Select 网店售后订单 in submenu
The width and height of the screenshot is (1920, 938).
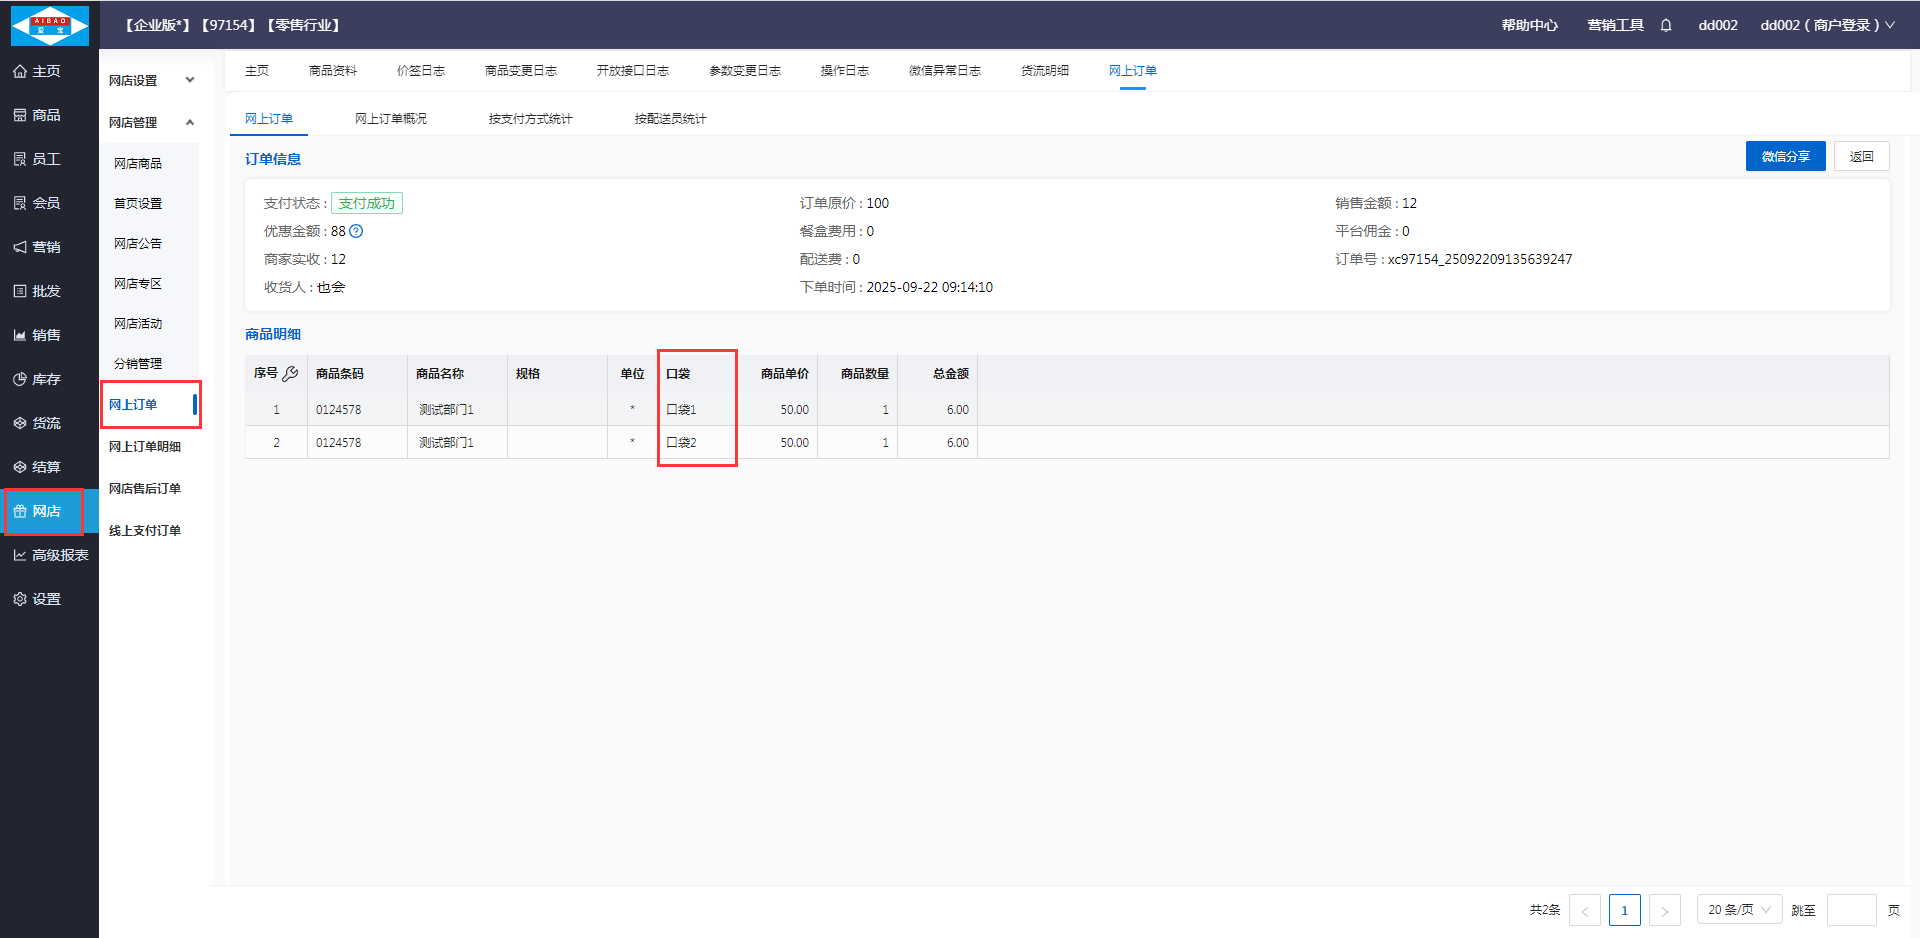pos(145,489)
